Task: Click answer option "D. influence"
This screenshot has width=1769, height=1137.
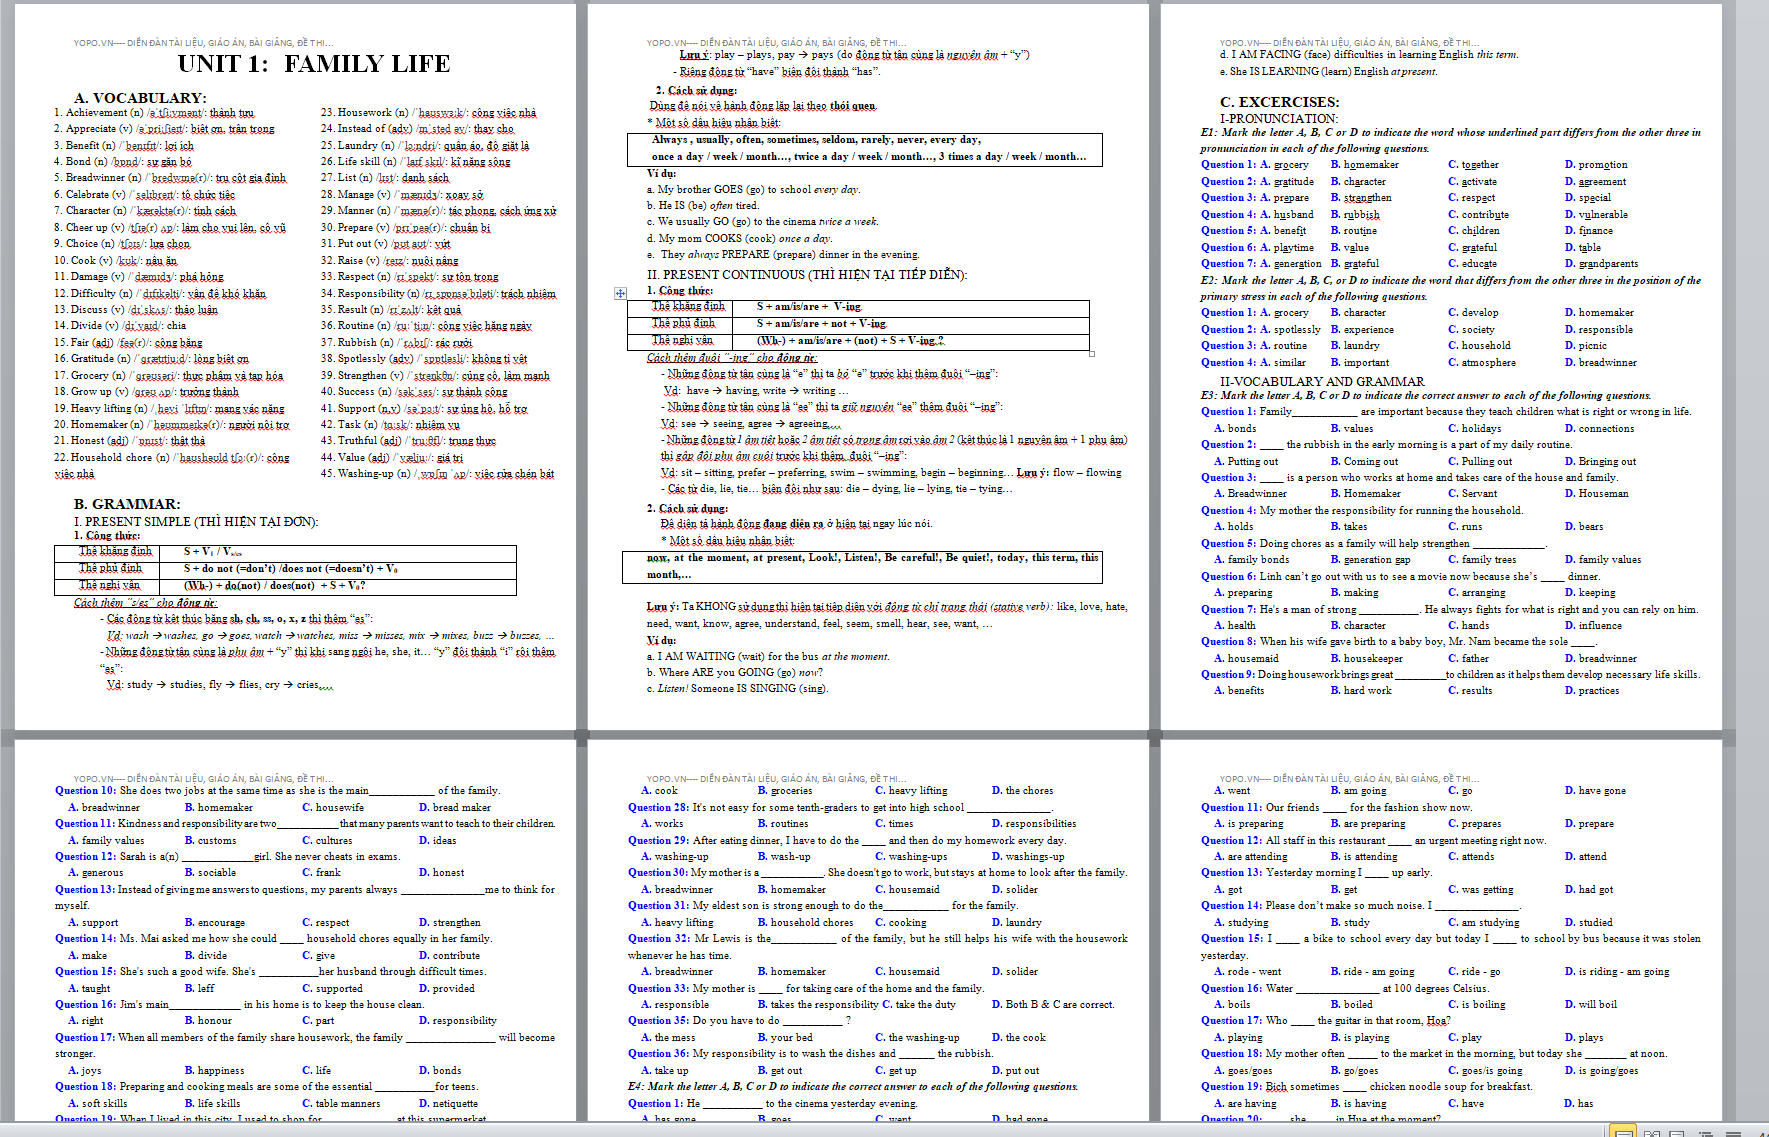Action: (x=1593, y=625)
